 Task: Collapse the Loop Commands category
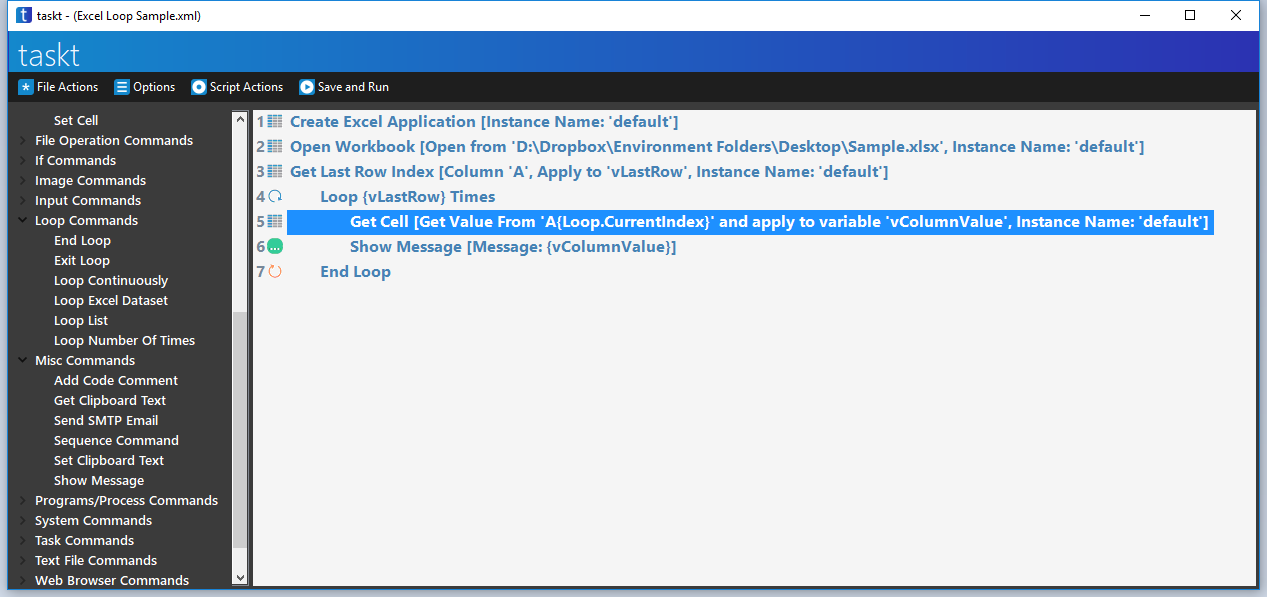(22, 220)
